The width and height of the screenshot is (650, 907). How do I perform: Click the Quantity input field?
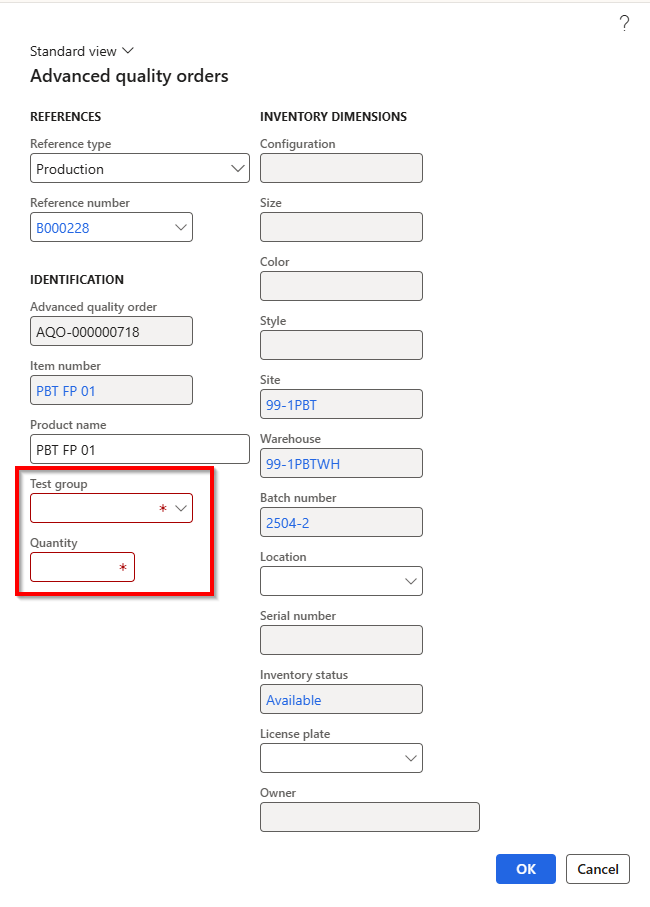click(x=76, y=568)
